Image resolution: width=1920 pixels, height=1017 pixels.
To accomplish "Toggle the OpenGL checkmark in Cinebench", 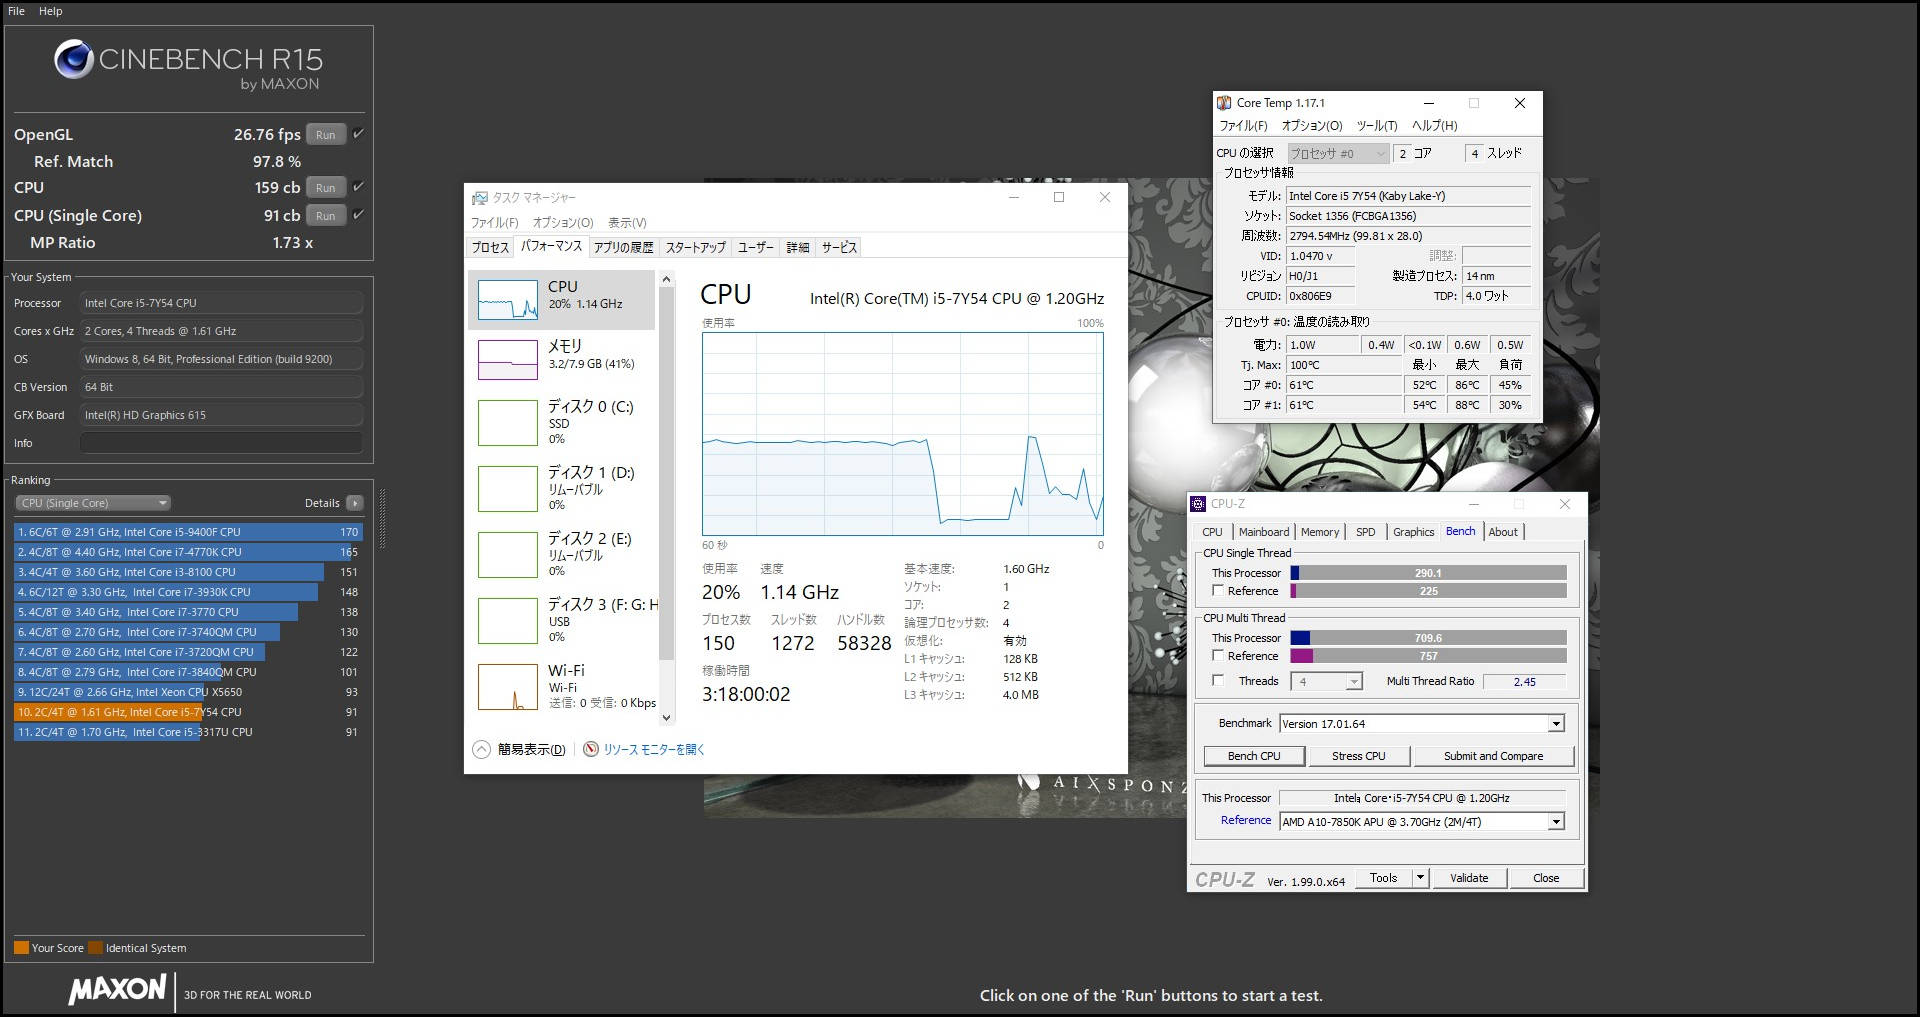I will 359,134.
